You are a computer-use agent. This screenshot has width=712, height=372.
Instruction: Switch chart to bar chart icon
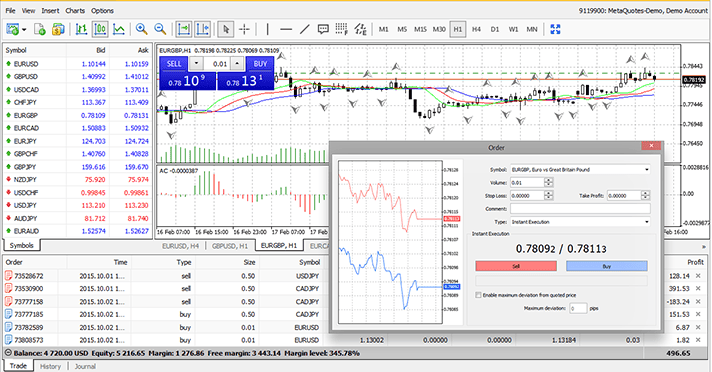tap(82, 30)
